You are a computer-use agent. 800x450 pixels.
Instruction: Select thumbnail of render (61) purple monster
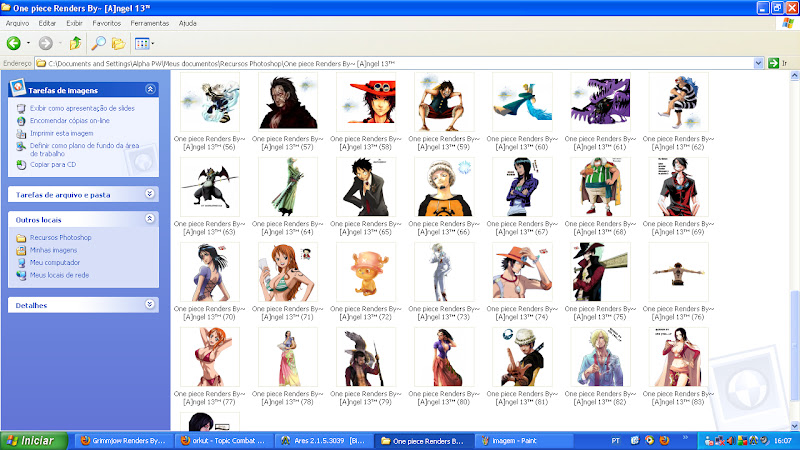tap(600, 102)
